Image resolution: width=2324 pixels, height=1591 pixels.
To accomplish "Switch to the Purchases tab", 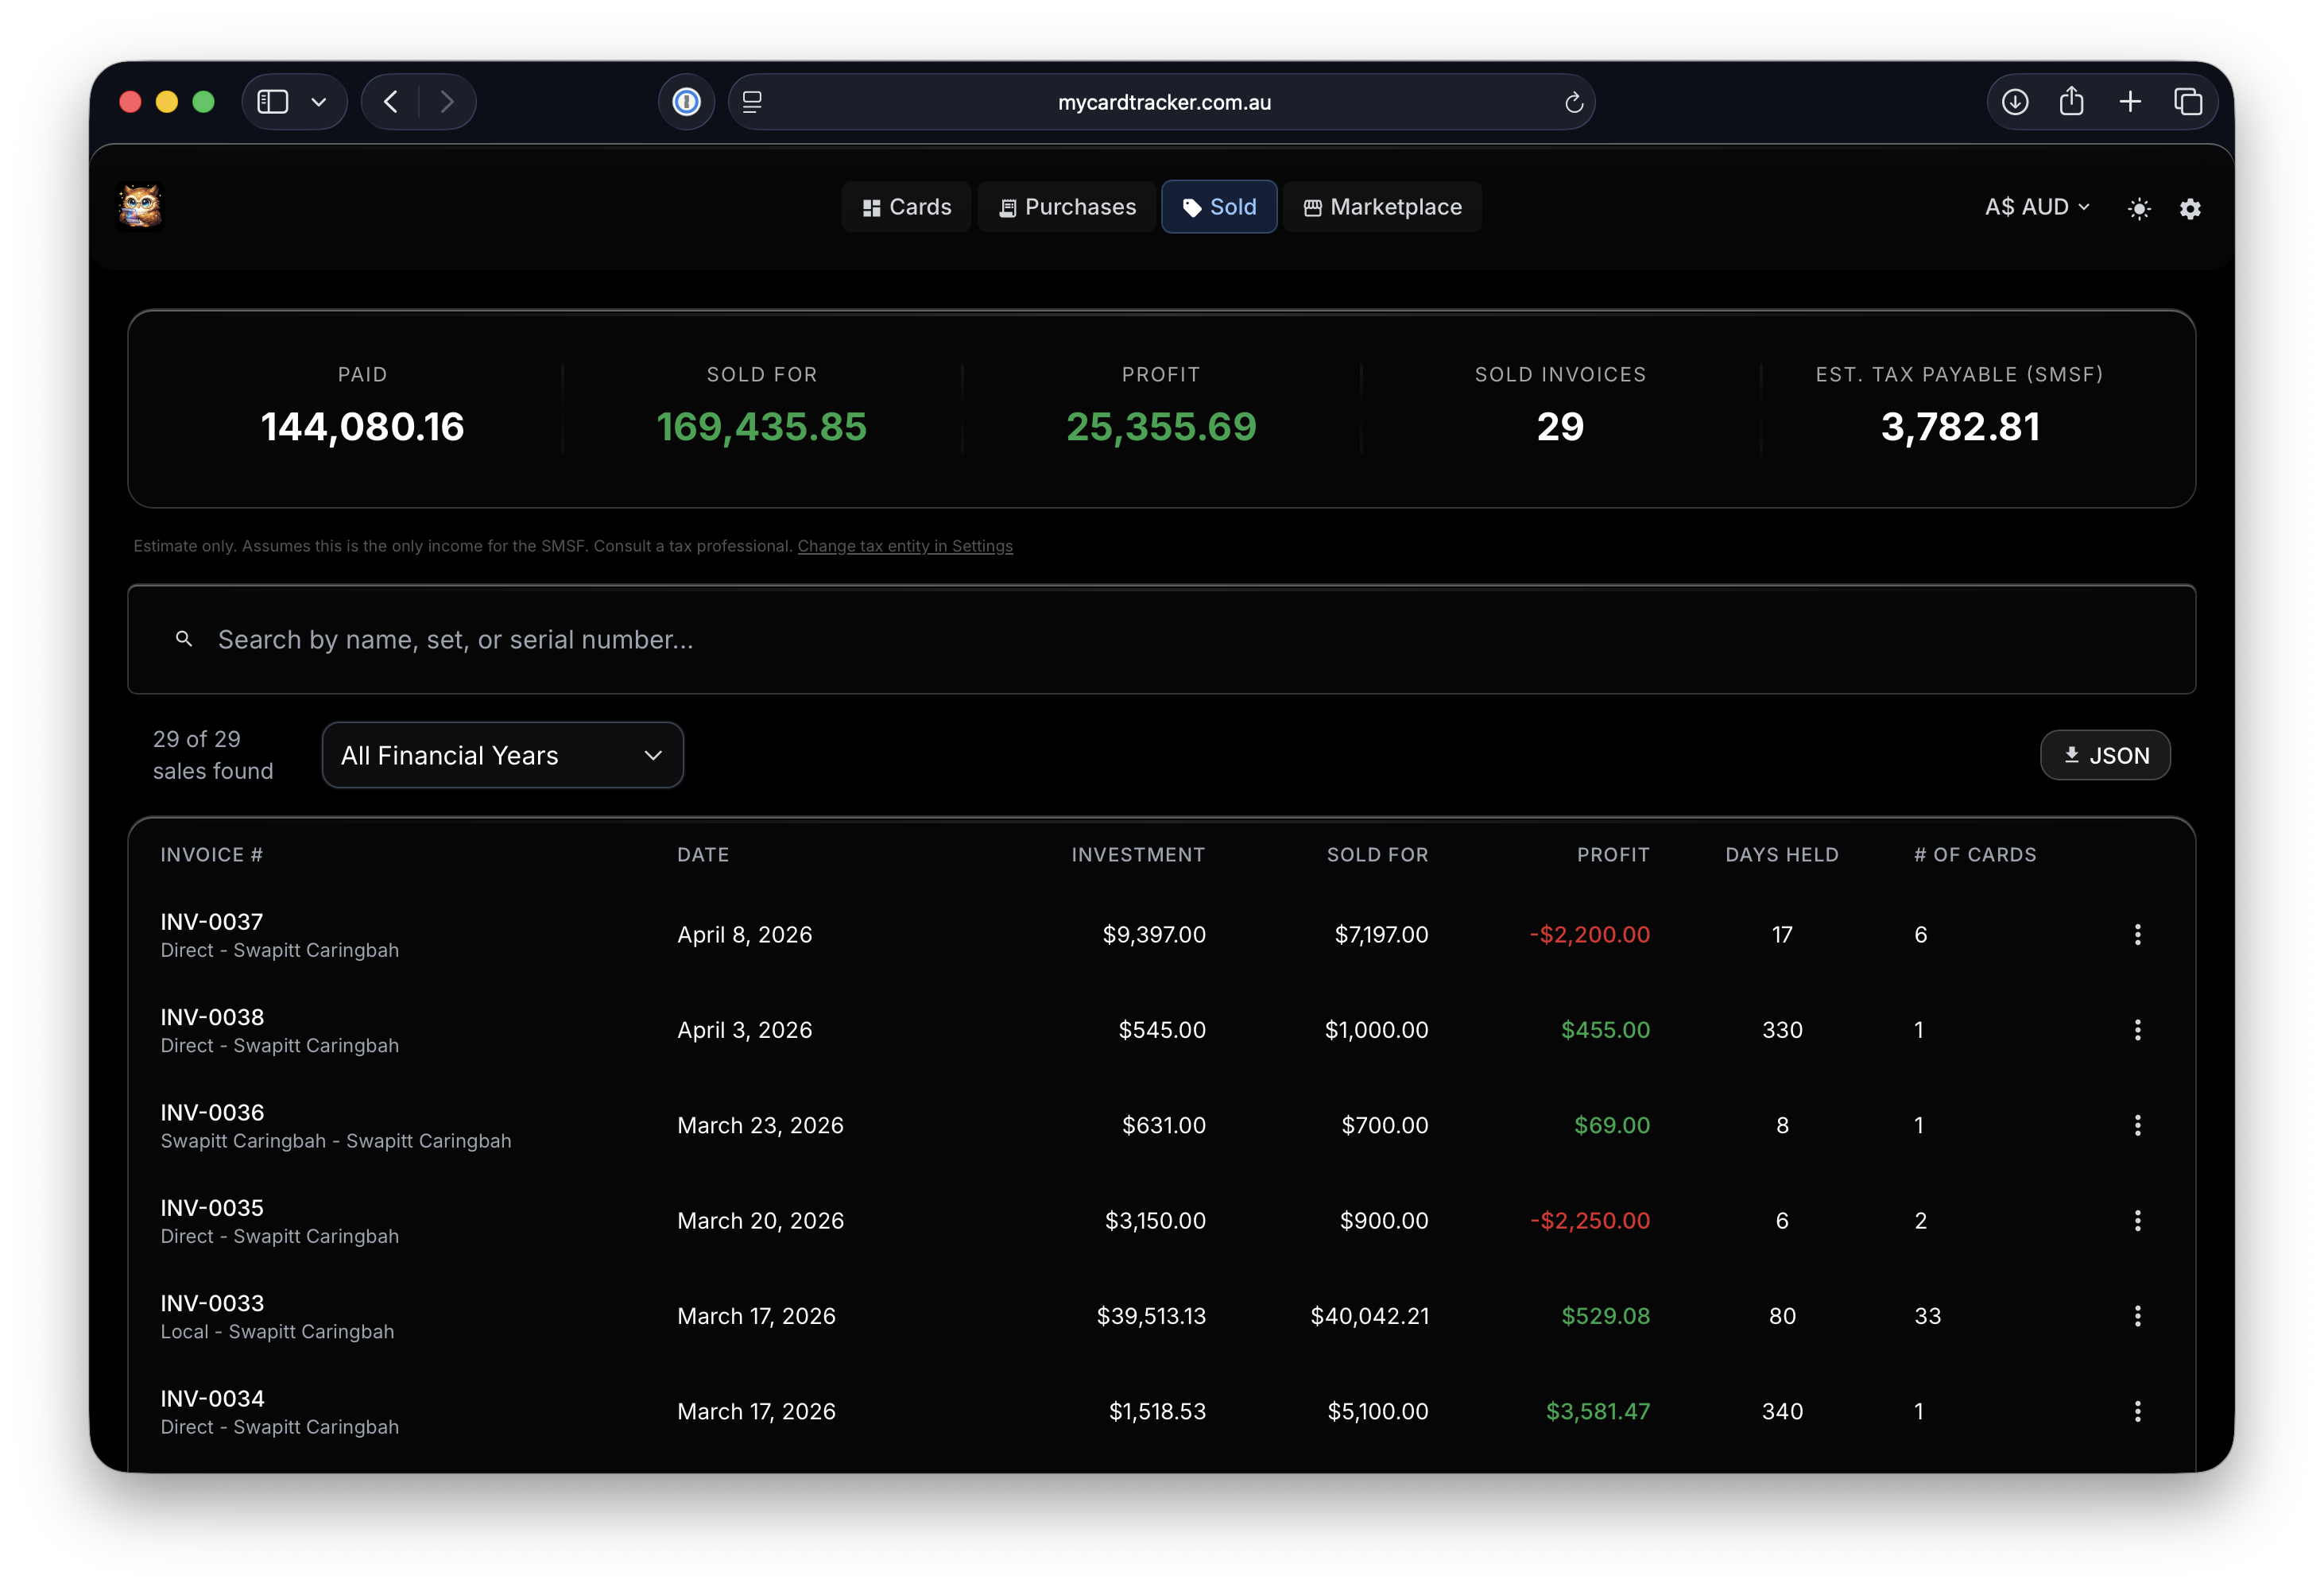I will coord(1066,207).
